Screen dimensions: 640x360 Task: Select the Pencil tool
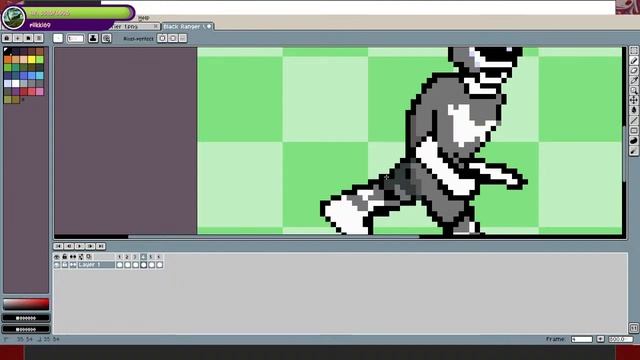pos(633,61)
